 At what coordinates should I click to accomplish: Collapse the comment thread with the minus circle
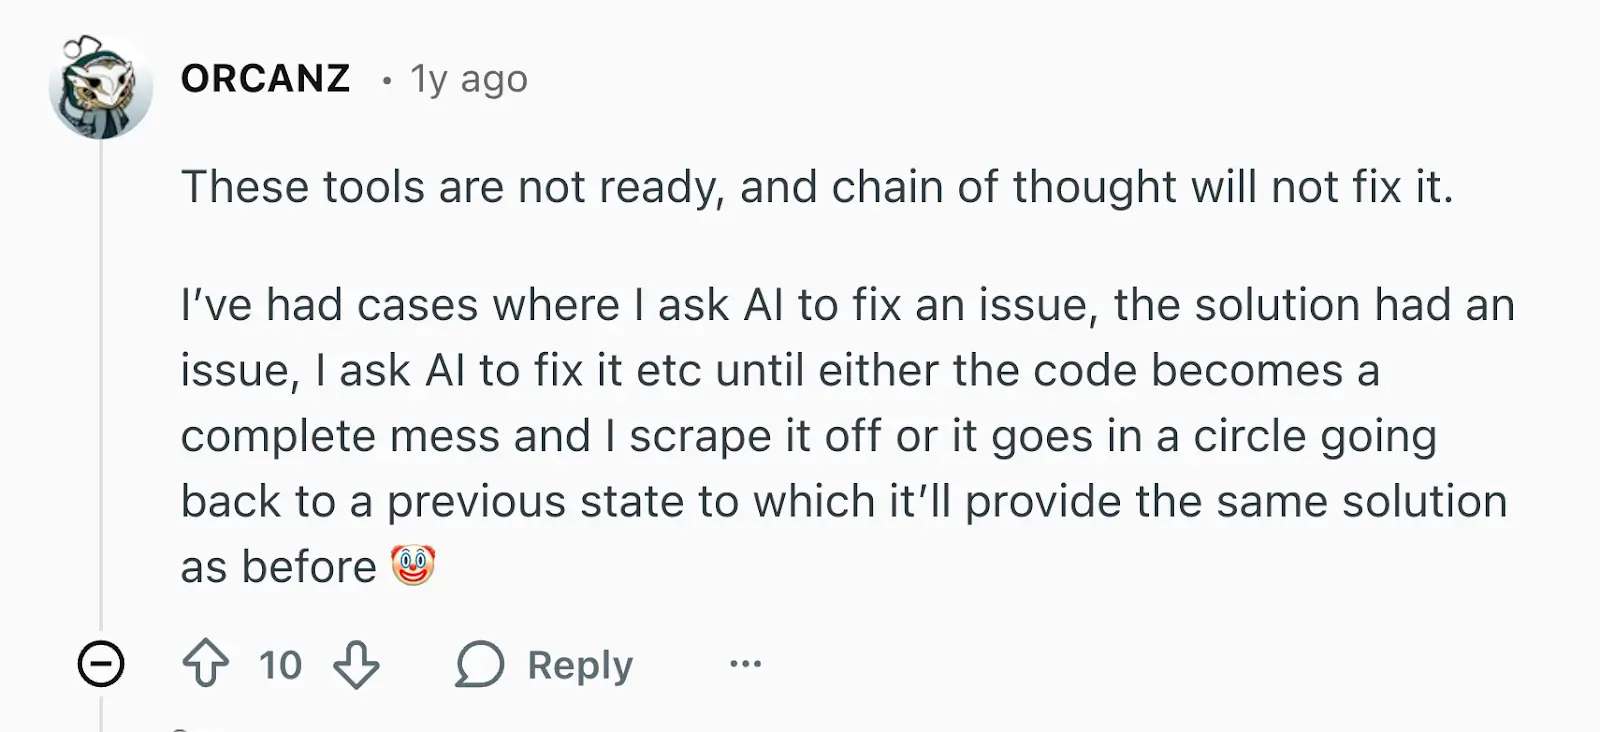[101, 663]
